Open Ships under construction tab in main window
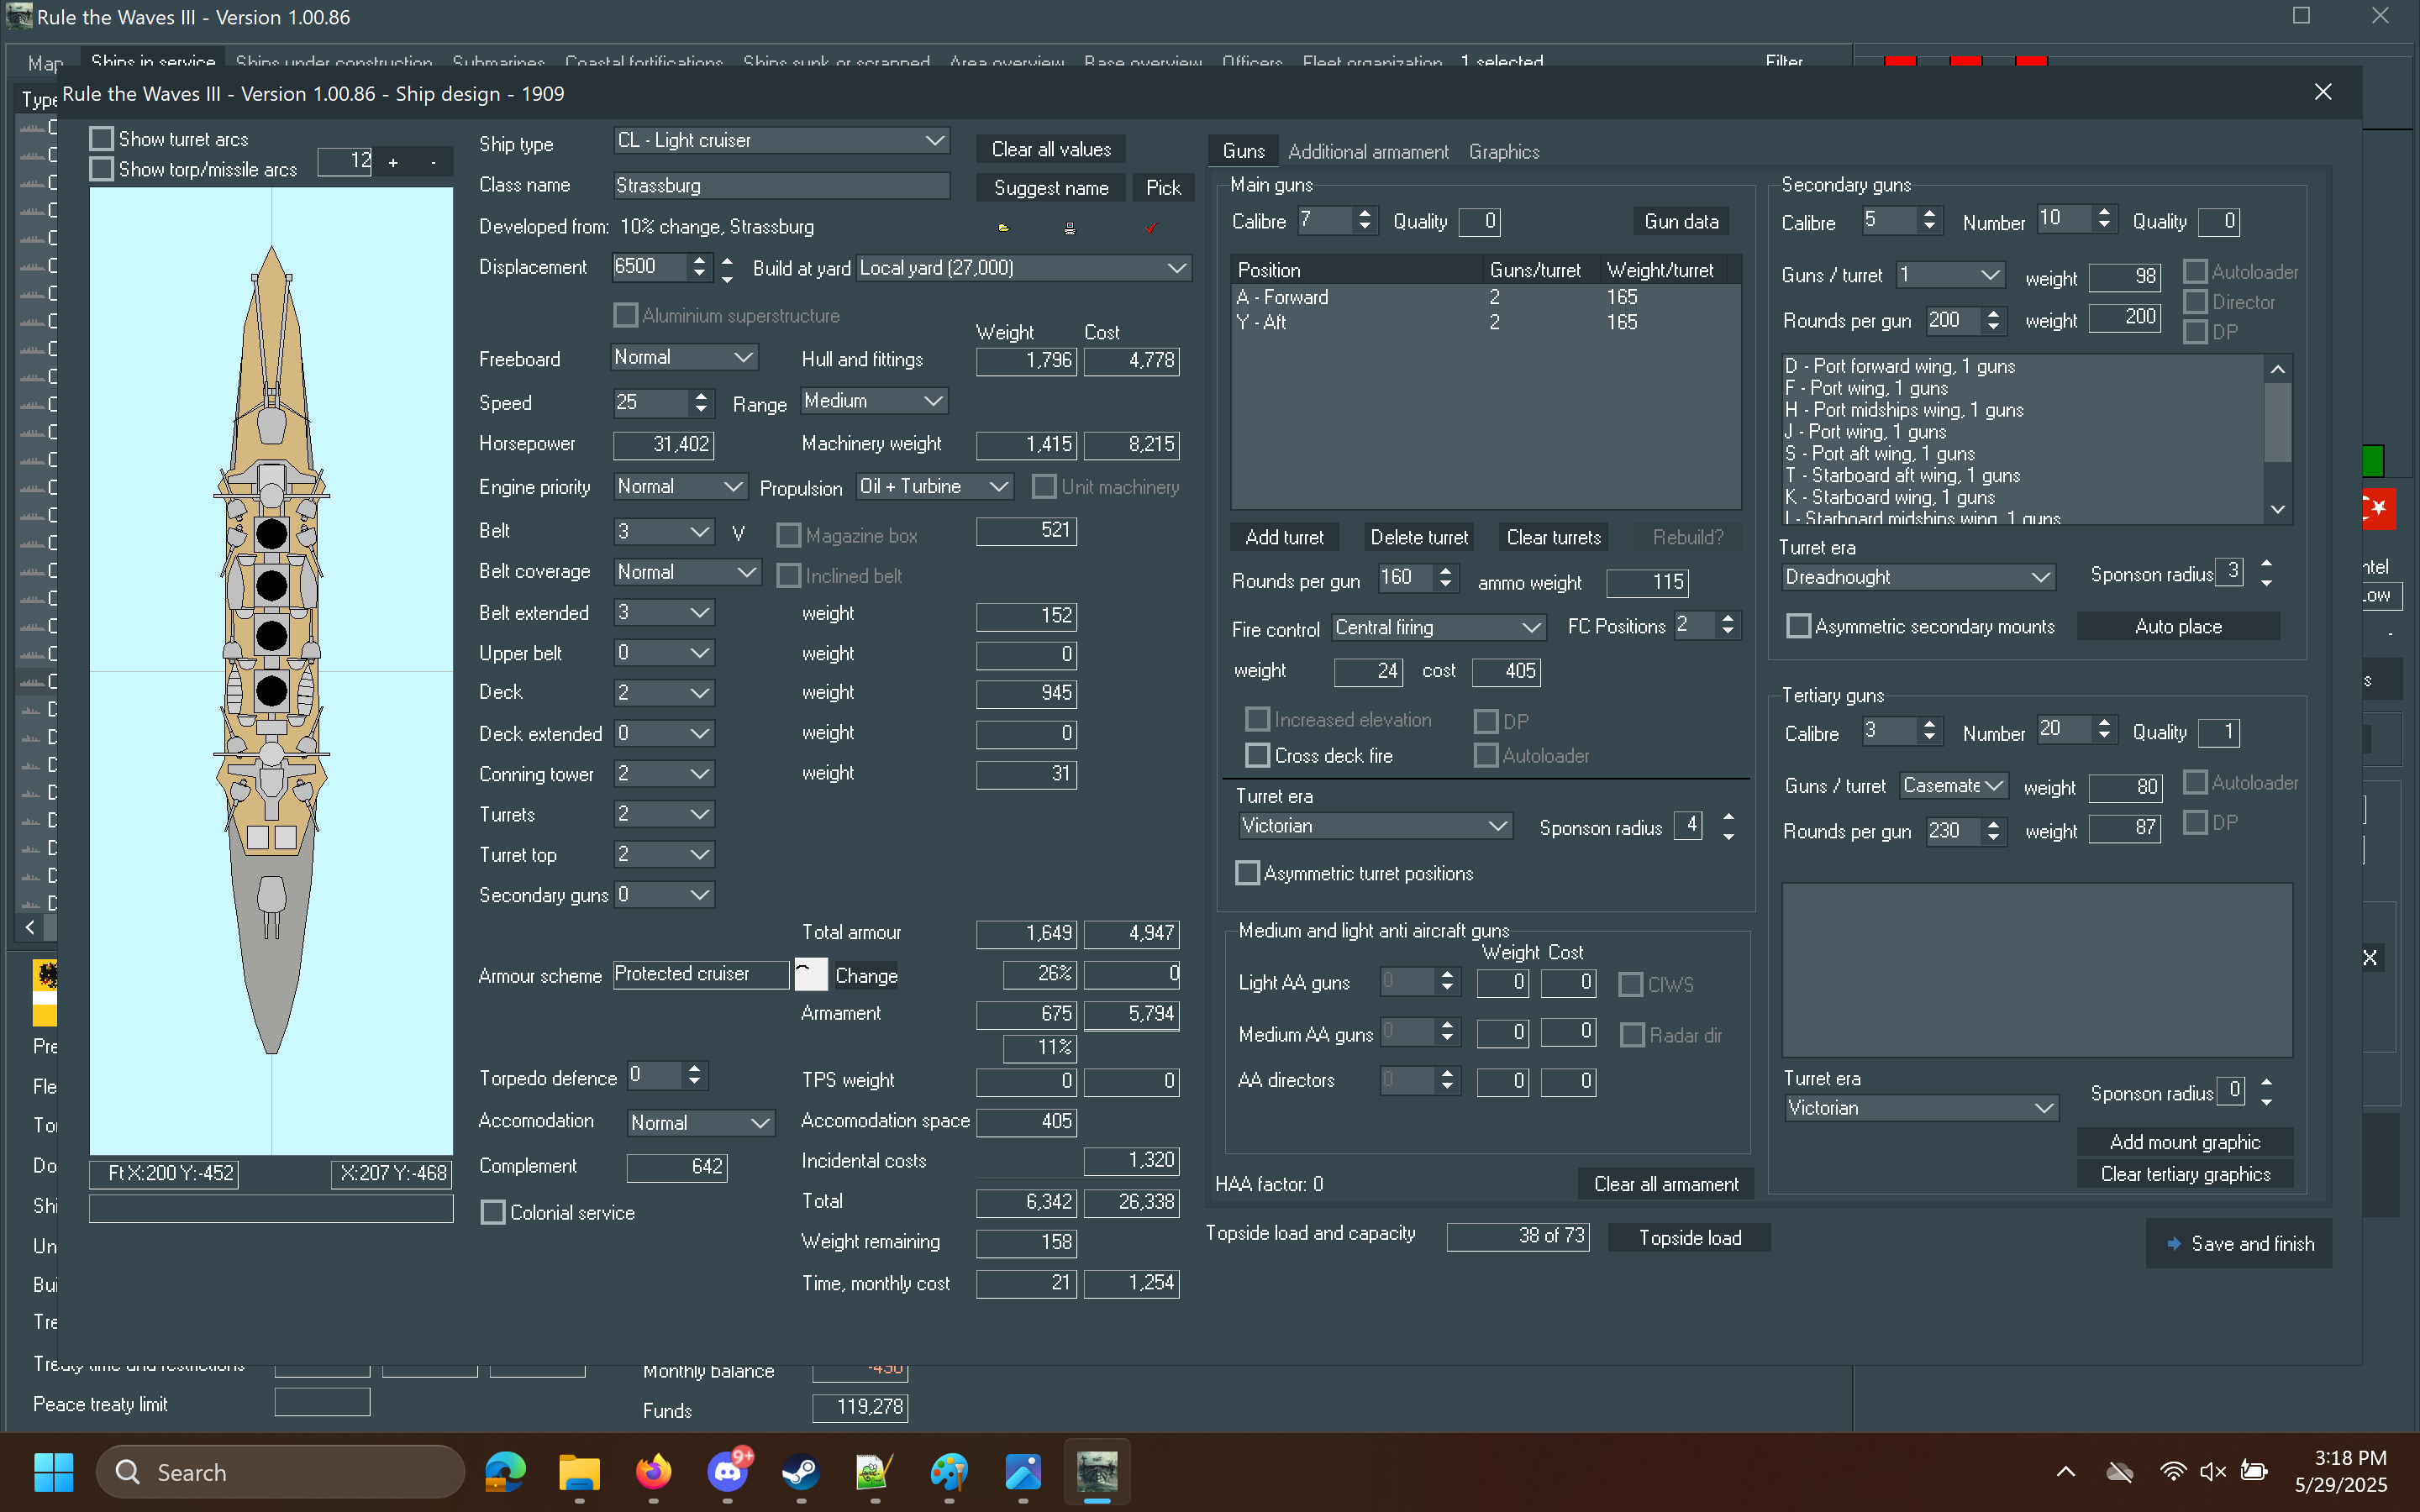The image size is (2420, 1512). 333,62
